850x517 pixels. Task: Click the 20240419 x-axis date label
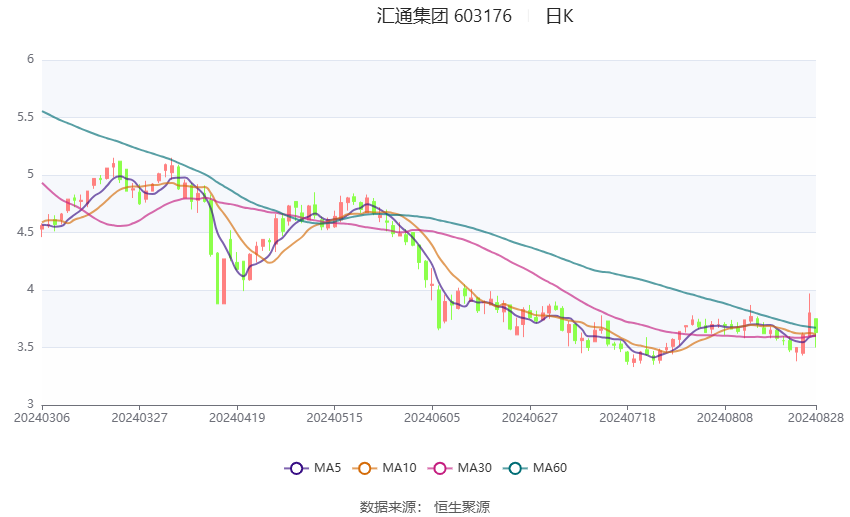pyautogui.click(x=237, y=418)
